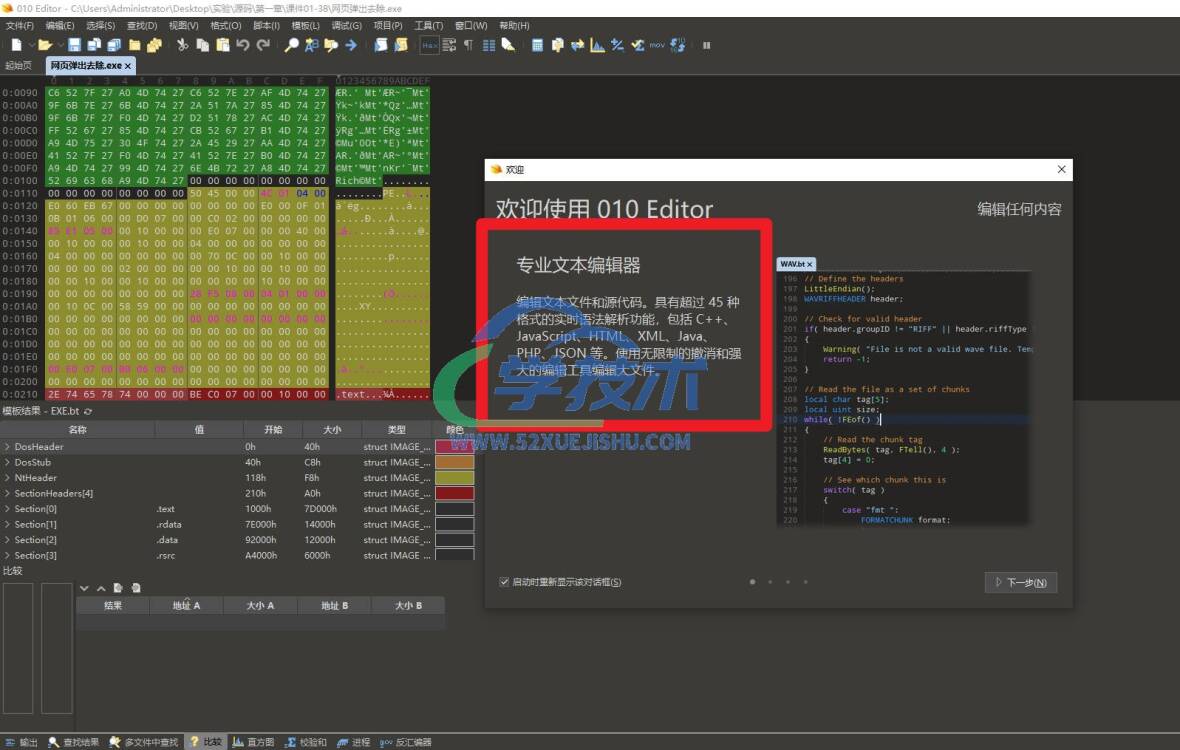Expand the Section[3] .rsrc row
The height and width of the screenshot is (750, 1180).
(x=8, y=555)
